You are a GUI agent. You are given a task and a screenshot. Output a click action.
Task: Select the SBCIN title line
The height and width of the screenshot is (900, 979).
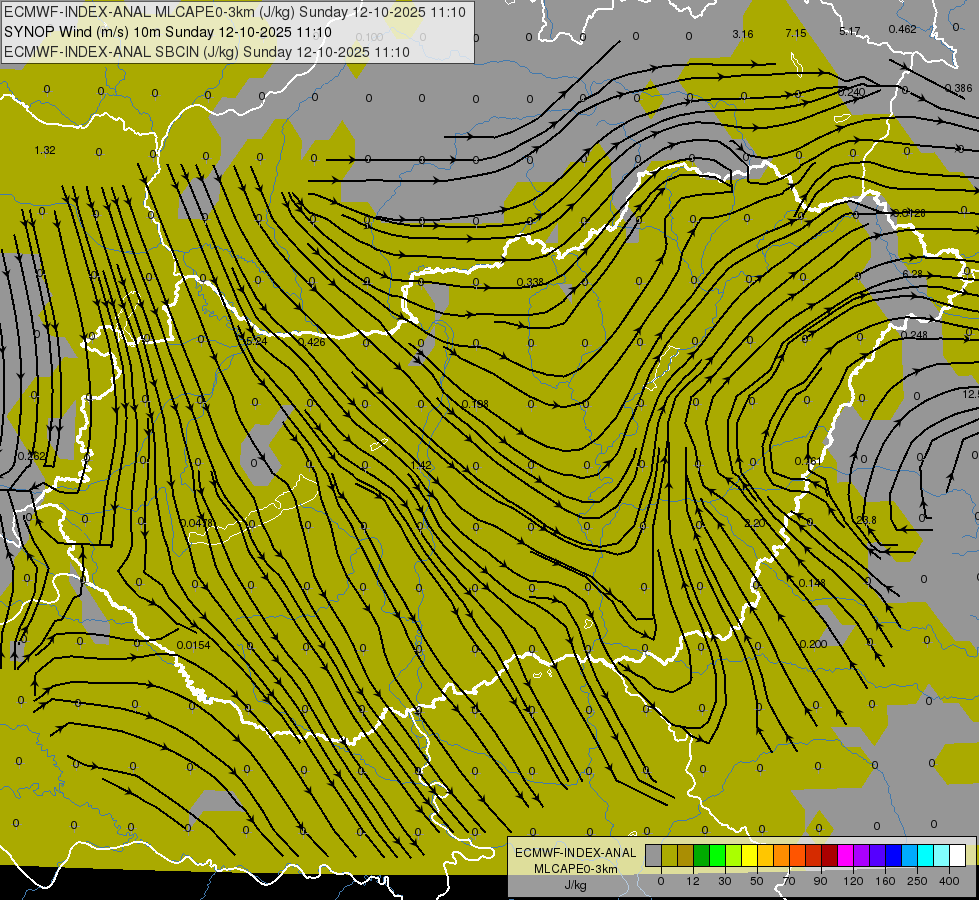click(x=207, y=52)
